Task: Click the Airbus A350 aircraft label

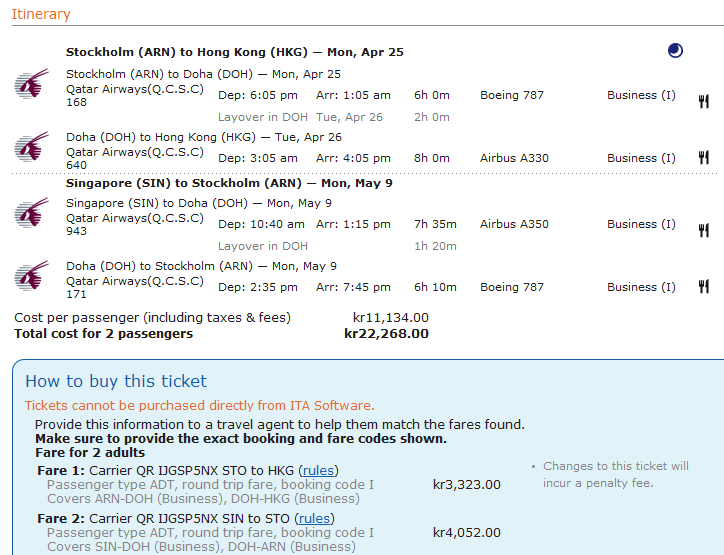Action: click(x=514, y=224)
